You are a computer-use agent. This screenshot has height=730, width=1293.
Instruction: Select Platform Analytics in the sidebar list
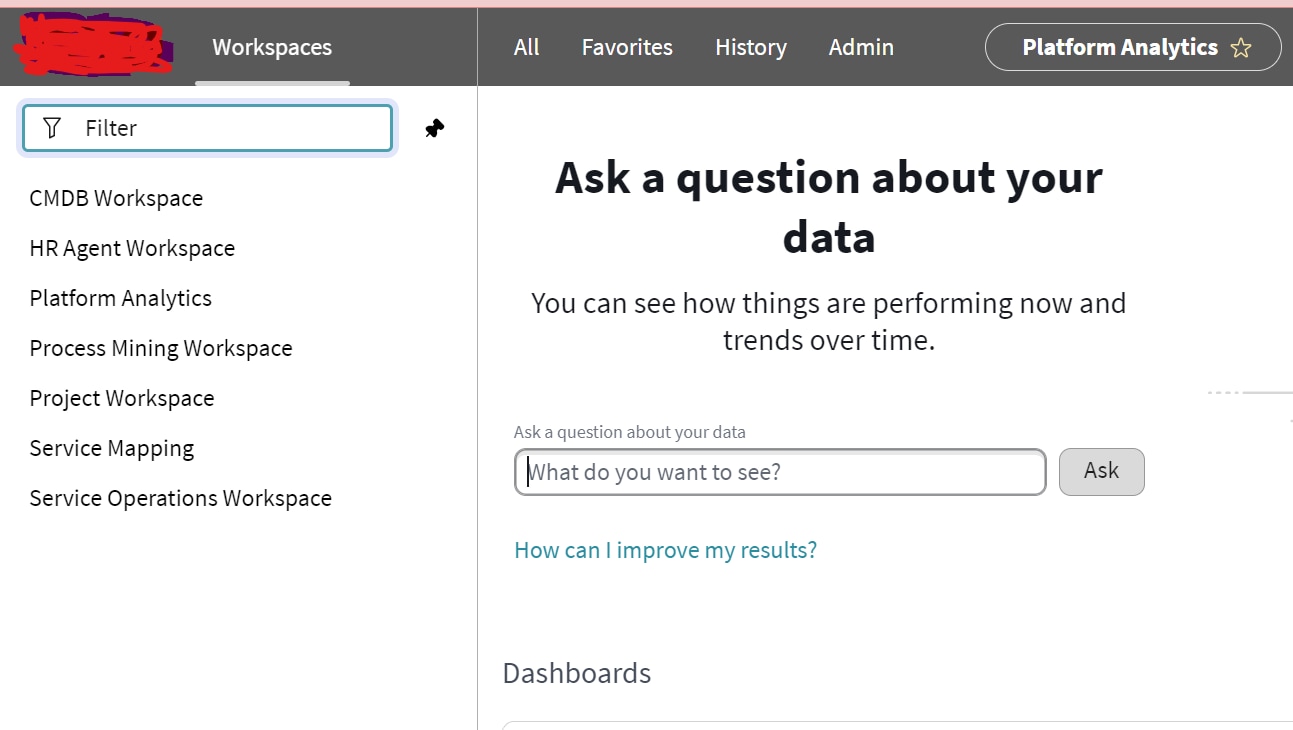coord(120,297)
